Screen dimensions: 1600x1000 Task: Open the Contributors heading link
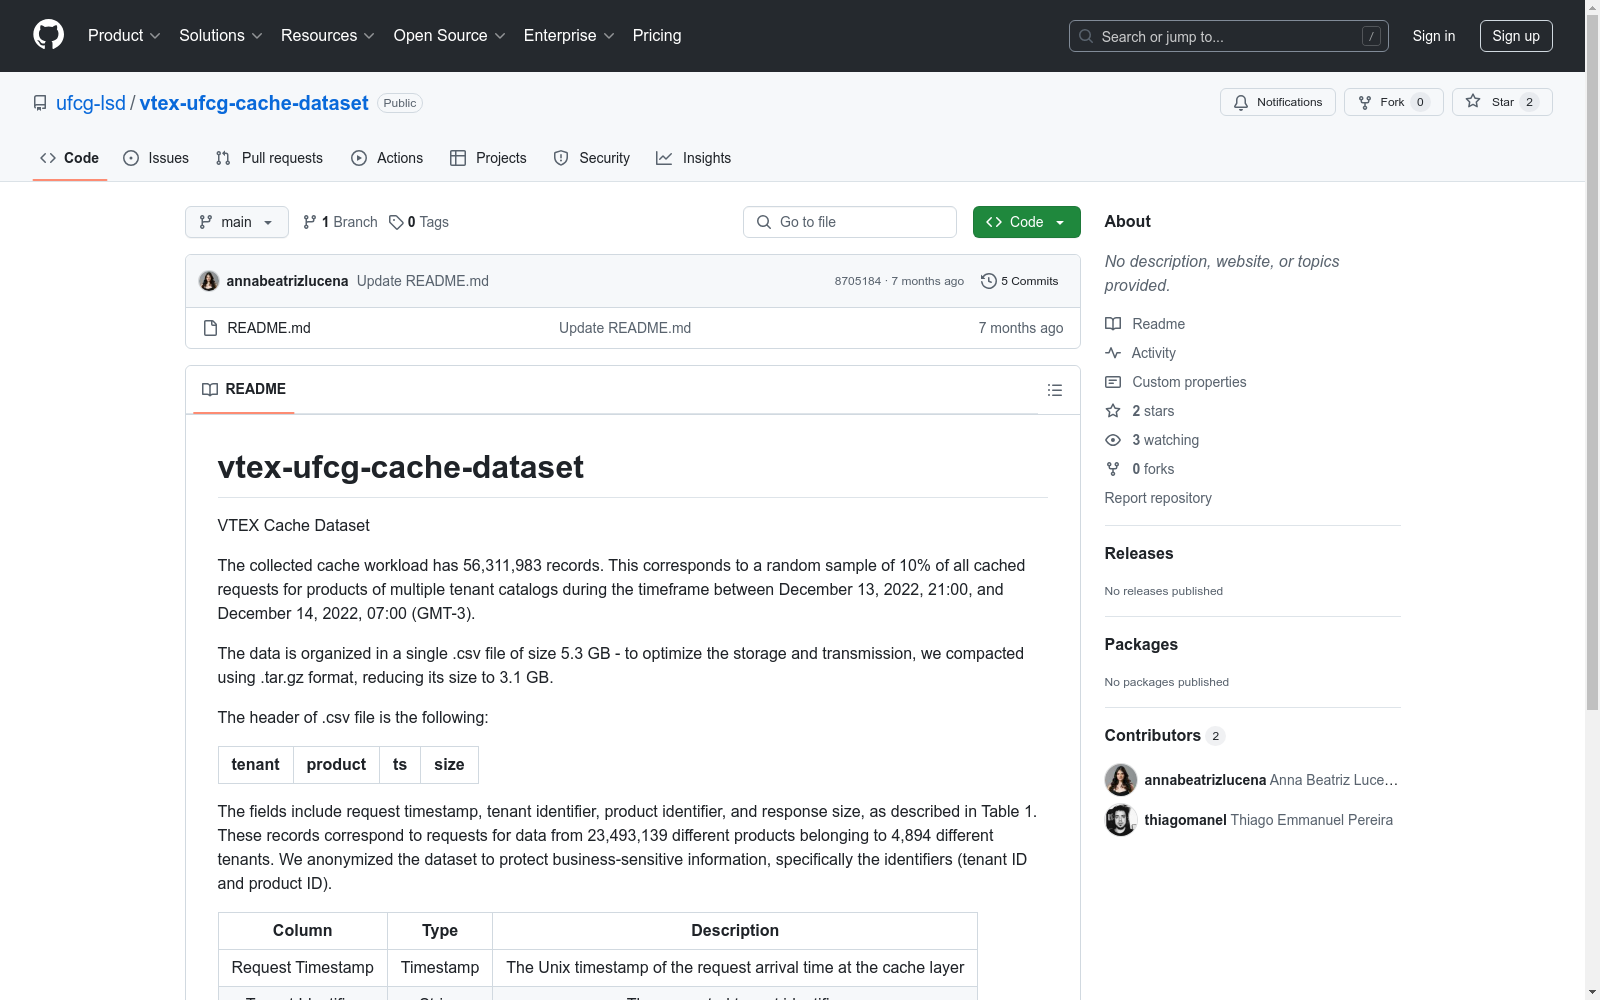(1165, 736)
